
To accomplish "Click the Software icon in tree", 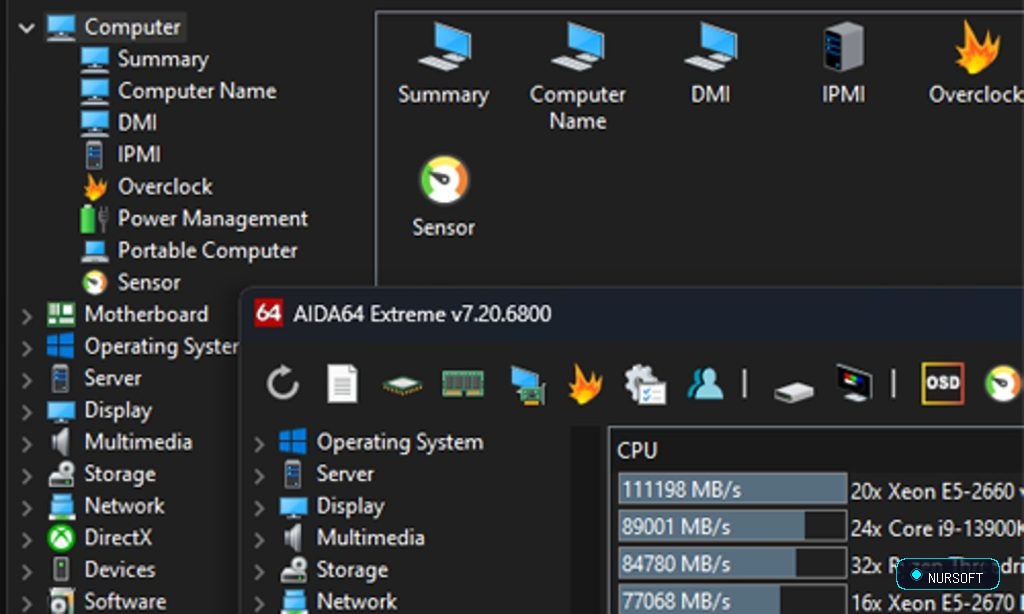I will (61, 601).
